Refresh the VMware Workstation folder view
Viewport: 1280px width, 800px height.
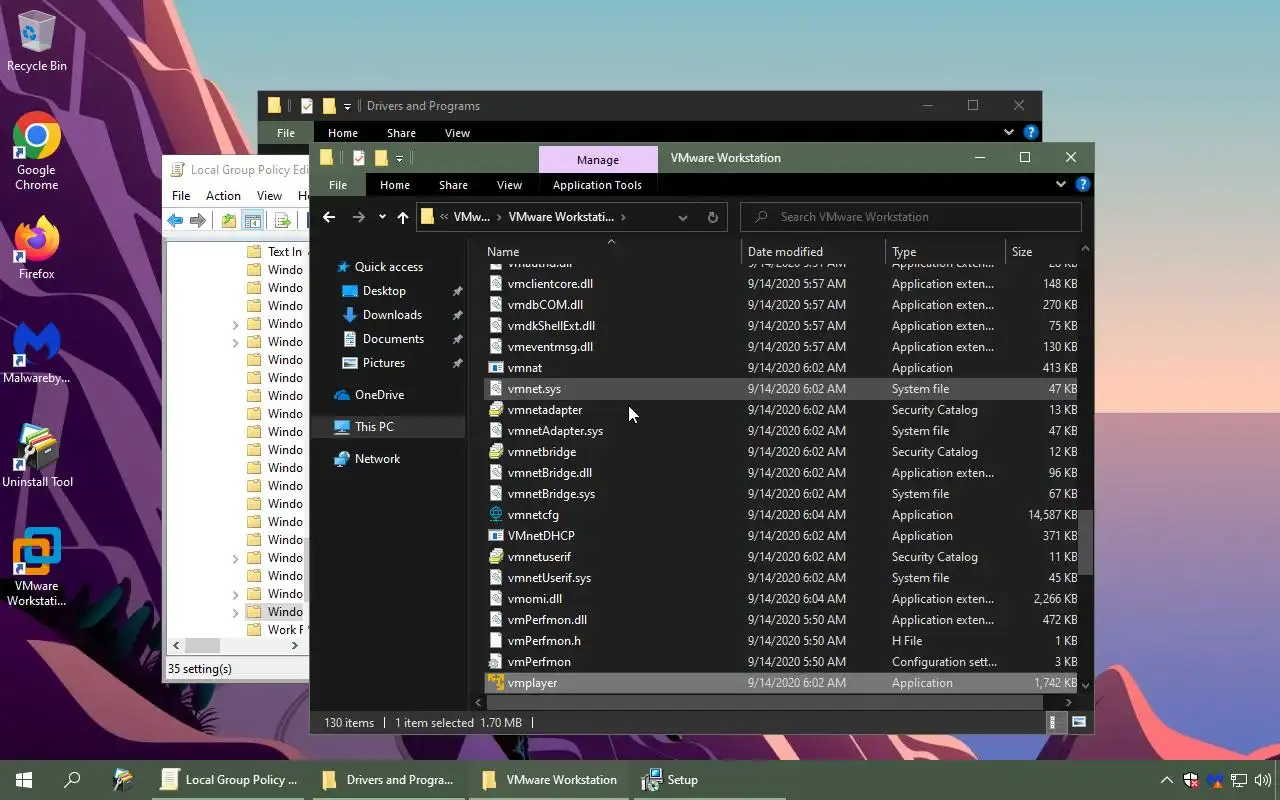(713, 217)
